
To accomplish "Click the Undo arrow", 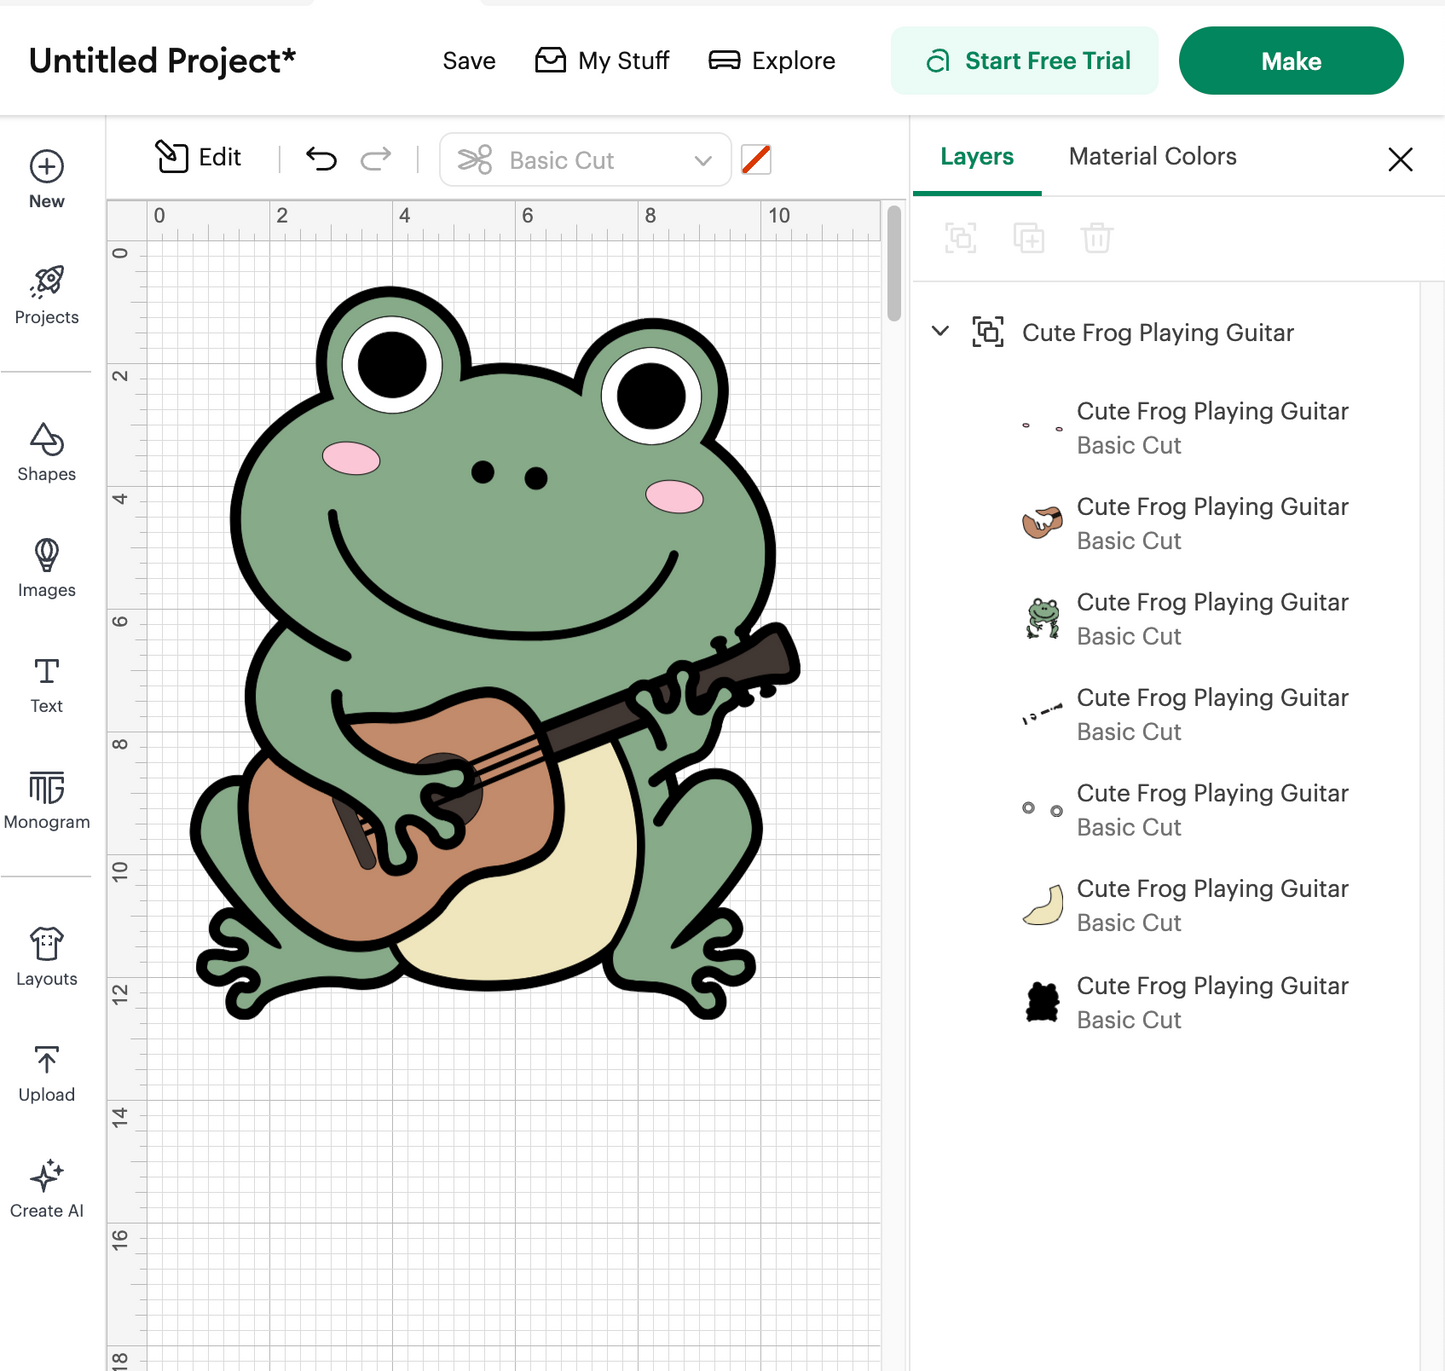I will [x=320, y=158].
